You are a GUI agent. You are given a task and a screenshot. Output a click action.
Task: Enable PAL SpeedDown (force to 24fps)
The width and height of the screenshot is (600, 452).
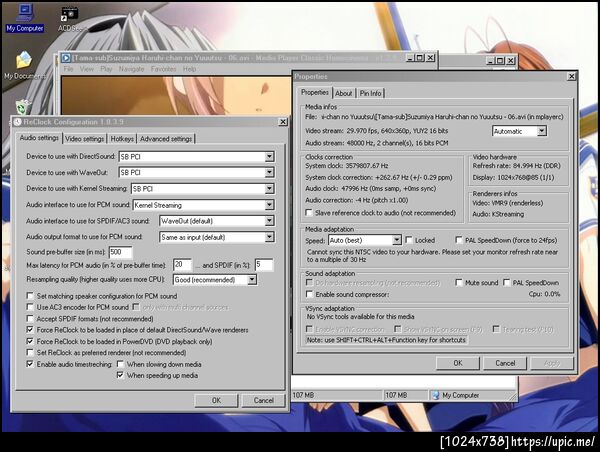pos(459,240)
